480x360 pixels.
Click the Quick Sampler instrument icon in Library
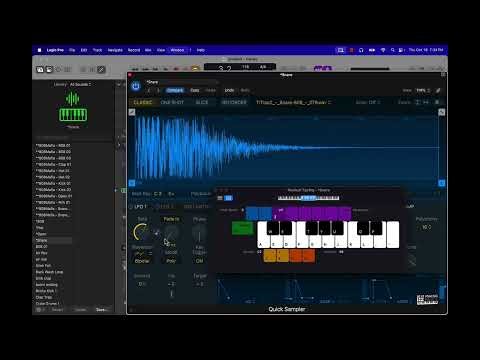pos(73,107)
